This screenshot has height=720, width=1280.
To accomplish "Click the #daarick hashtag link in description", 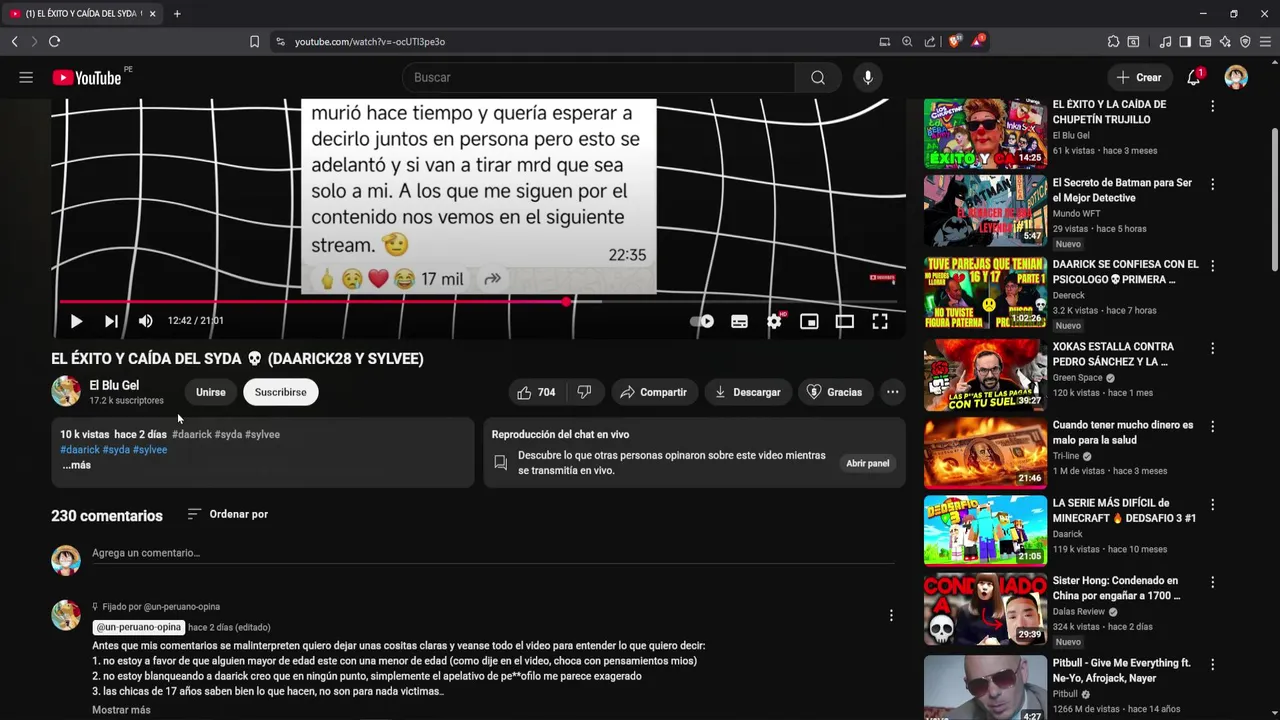I will coord(79,450).
